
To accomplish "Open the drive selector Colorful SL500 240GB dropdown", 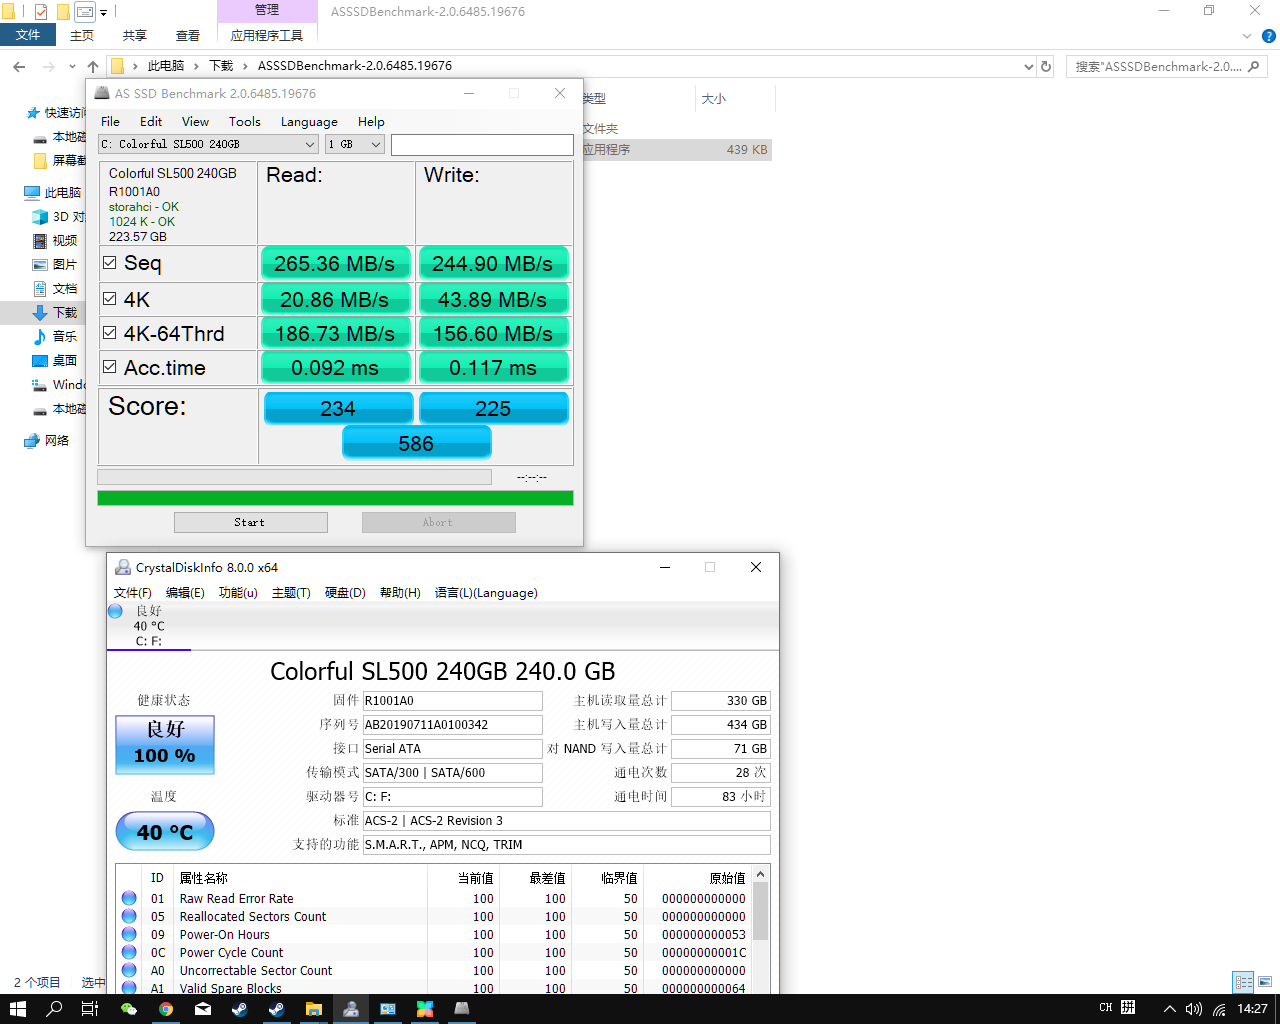I will click(208, 144).
